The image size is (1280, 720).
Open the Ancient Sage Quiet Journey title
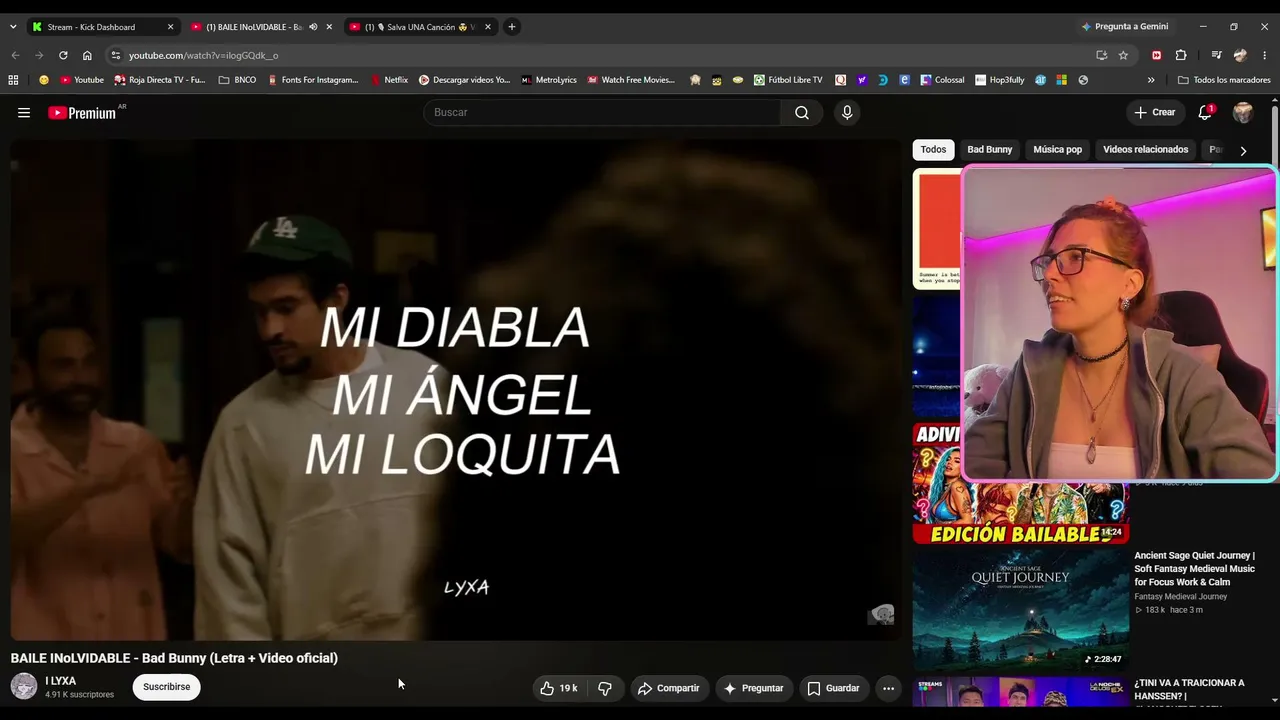[x=1196, y=569]
